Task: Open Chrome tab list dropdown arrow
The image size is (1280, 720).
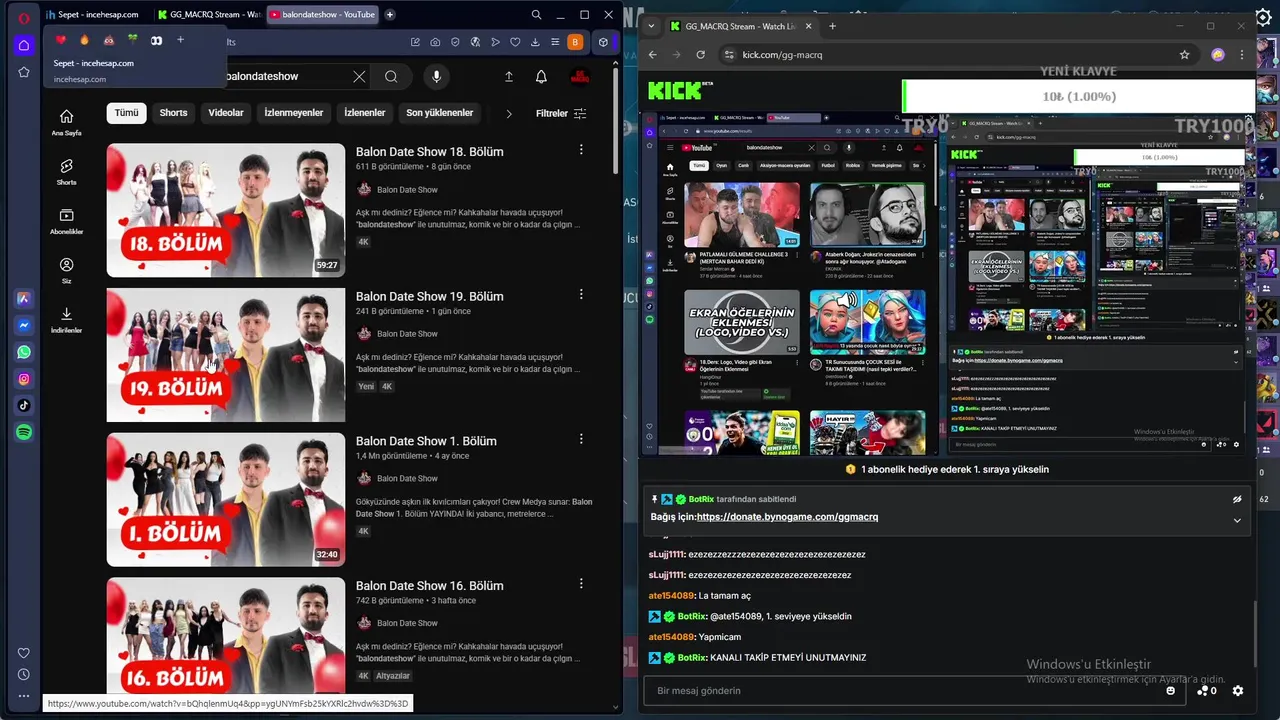Action: point(652,26)
